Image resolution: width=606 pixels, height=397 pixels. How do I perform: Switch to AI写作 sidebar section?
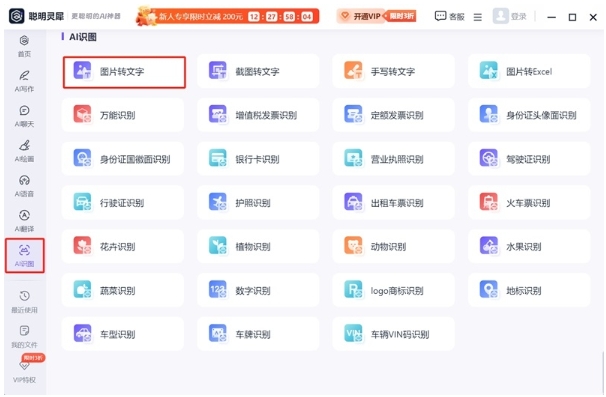tap(24, 81)
